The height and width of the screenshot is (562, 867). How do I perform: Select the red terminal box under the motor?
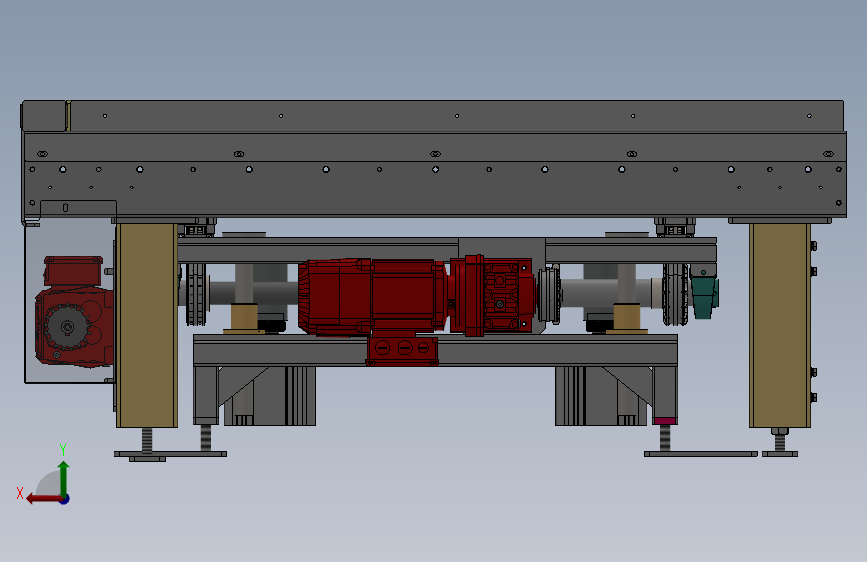click(403, 349)
